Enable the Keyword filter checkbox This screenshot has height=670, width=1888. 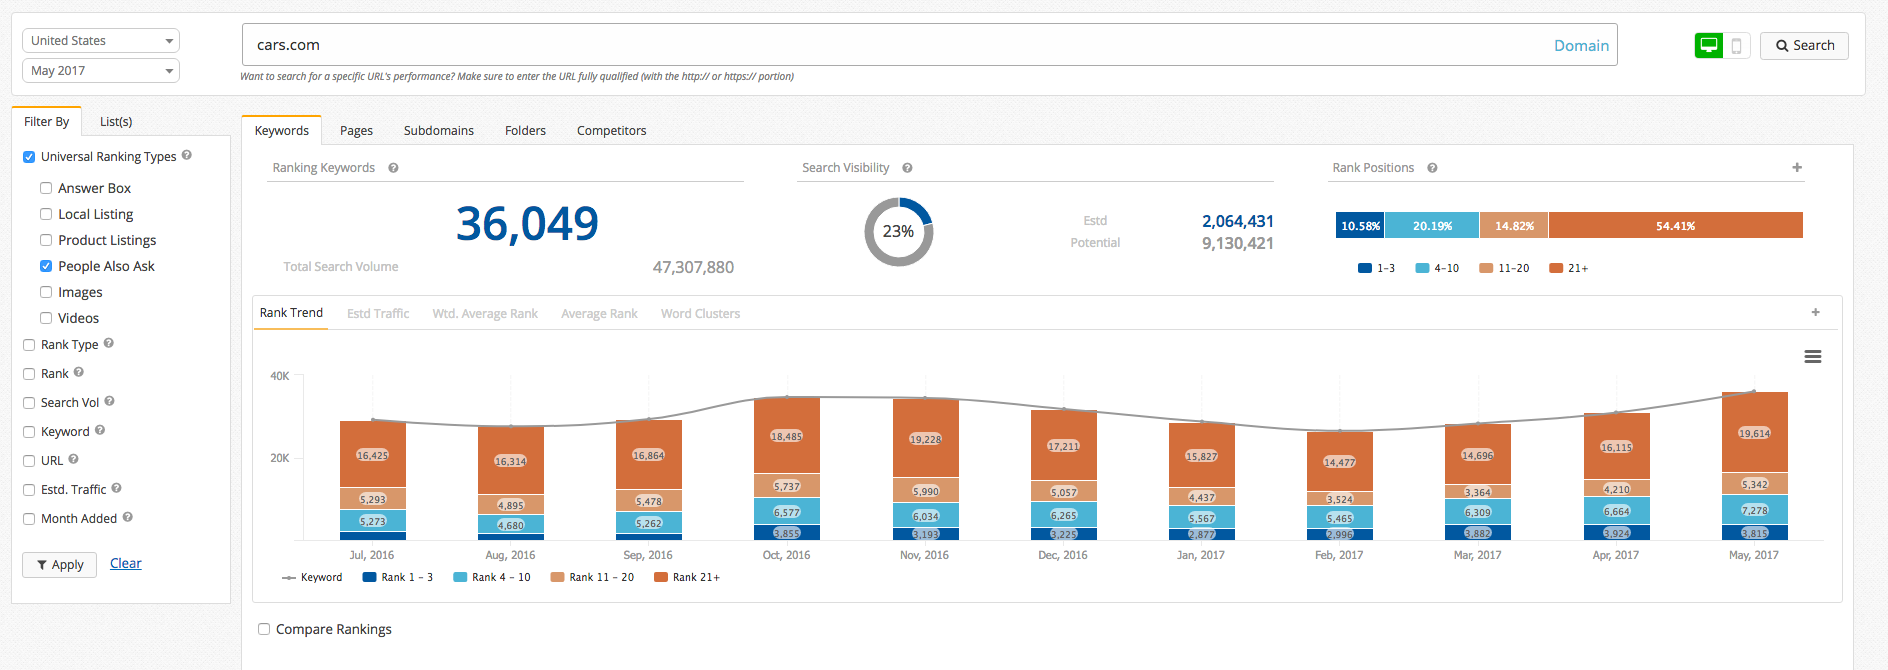tap(29, 432)
